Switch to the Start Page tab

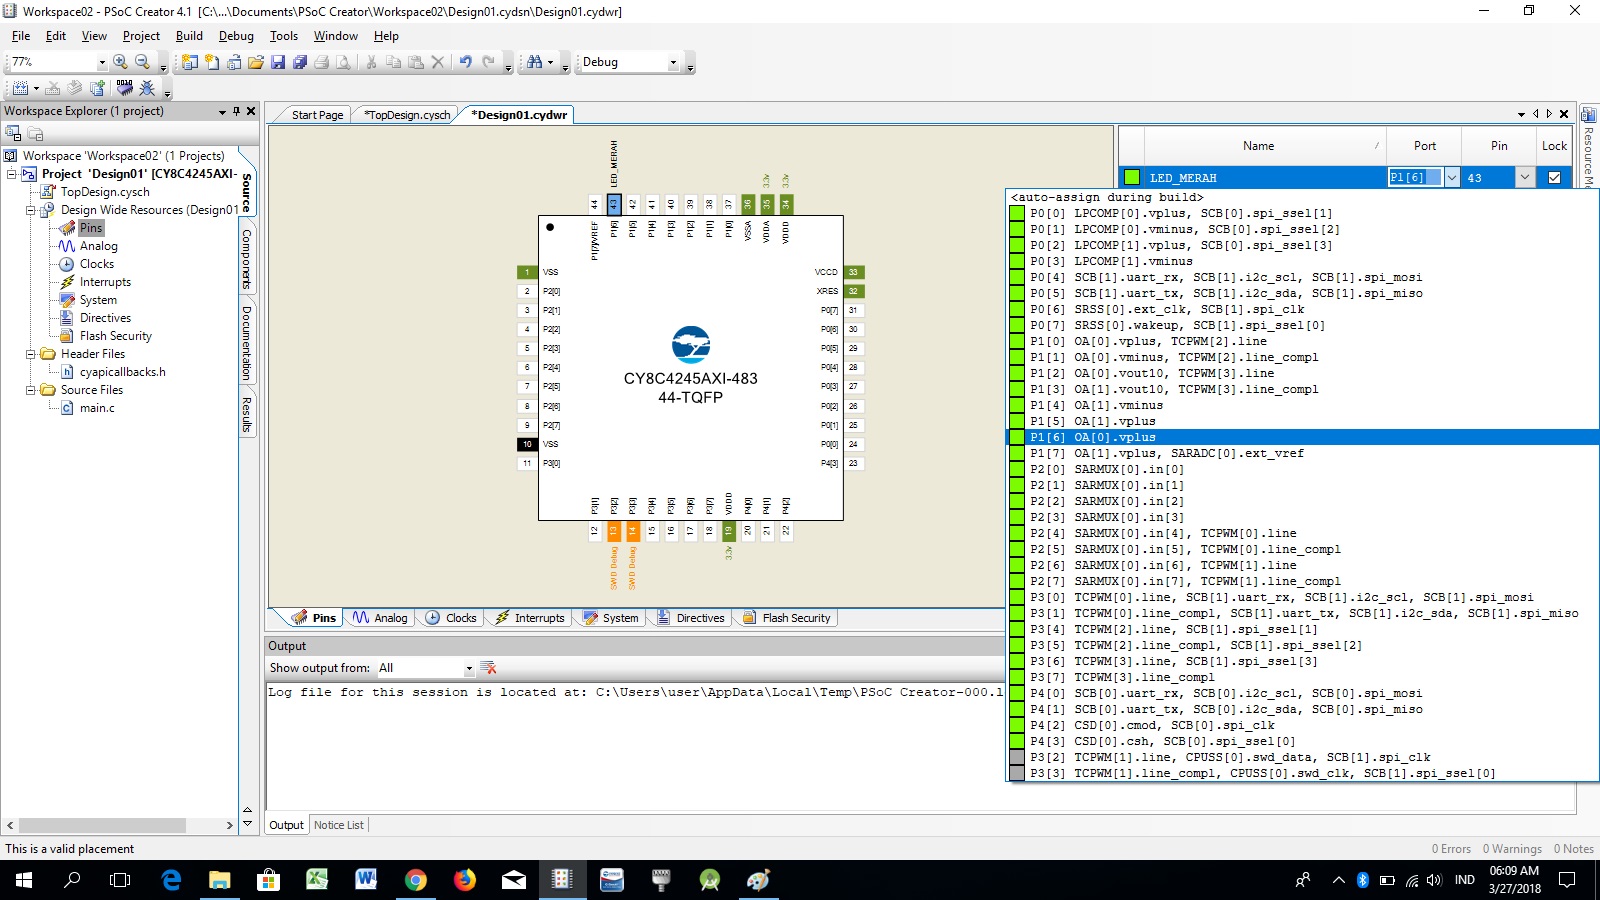pyautogui.click(x=317, y=115)
